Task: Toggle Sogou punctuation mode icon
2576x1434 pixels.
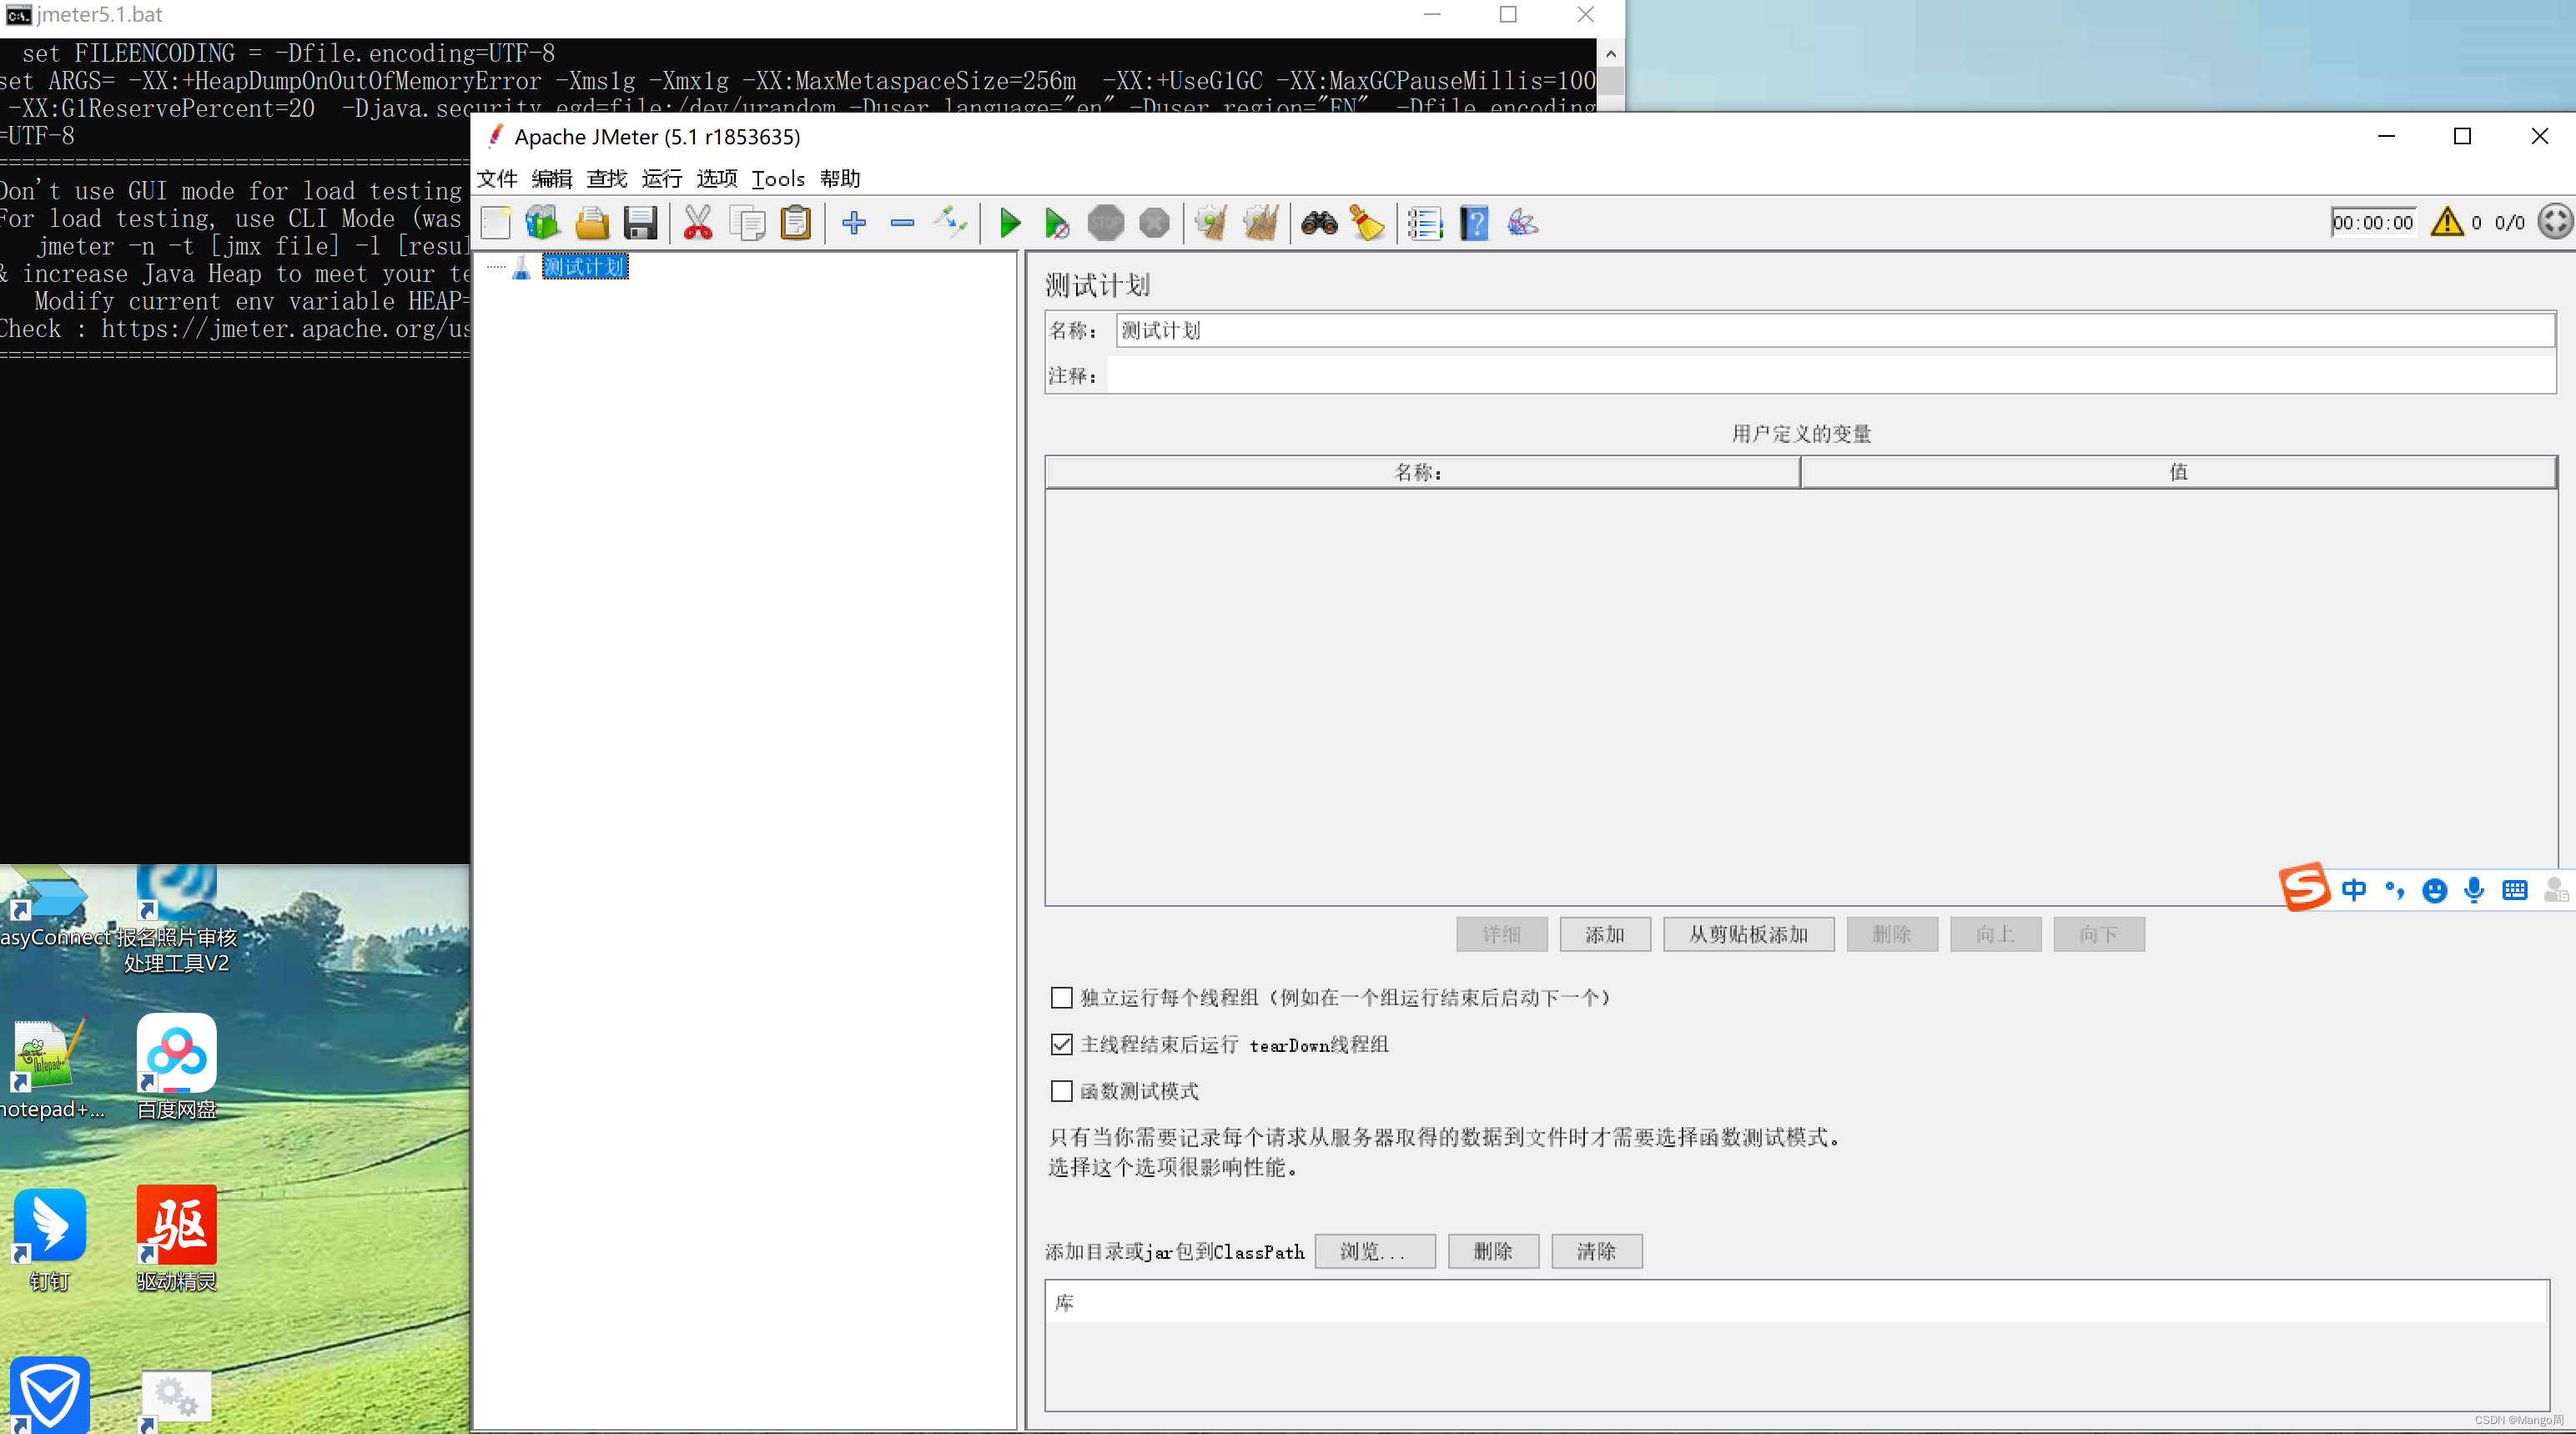Action: [2394, 890]
